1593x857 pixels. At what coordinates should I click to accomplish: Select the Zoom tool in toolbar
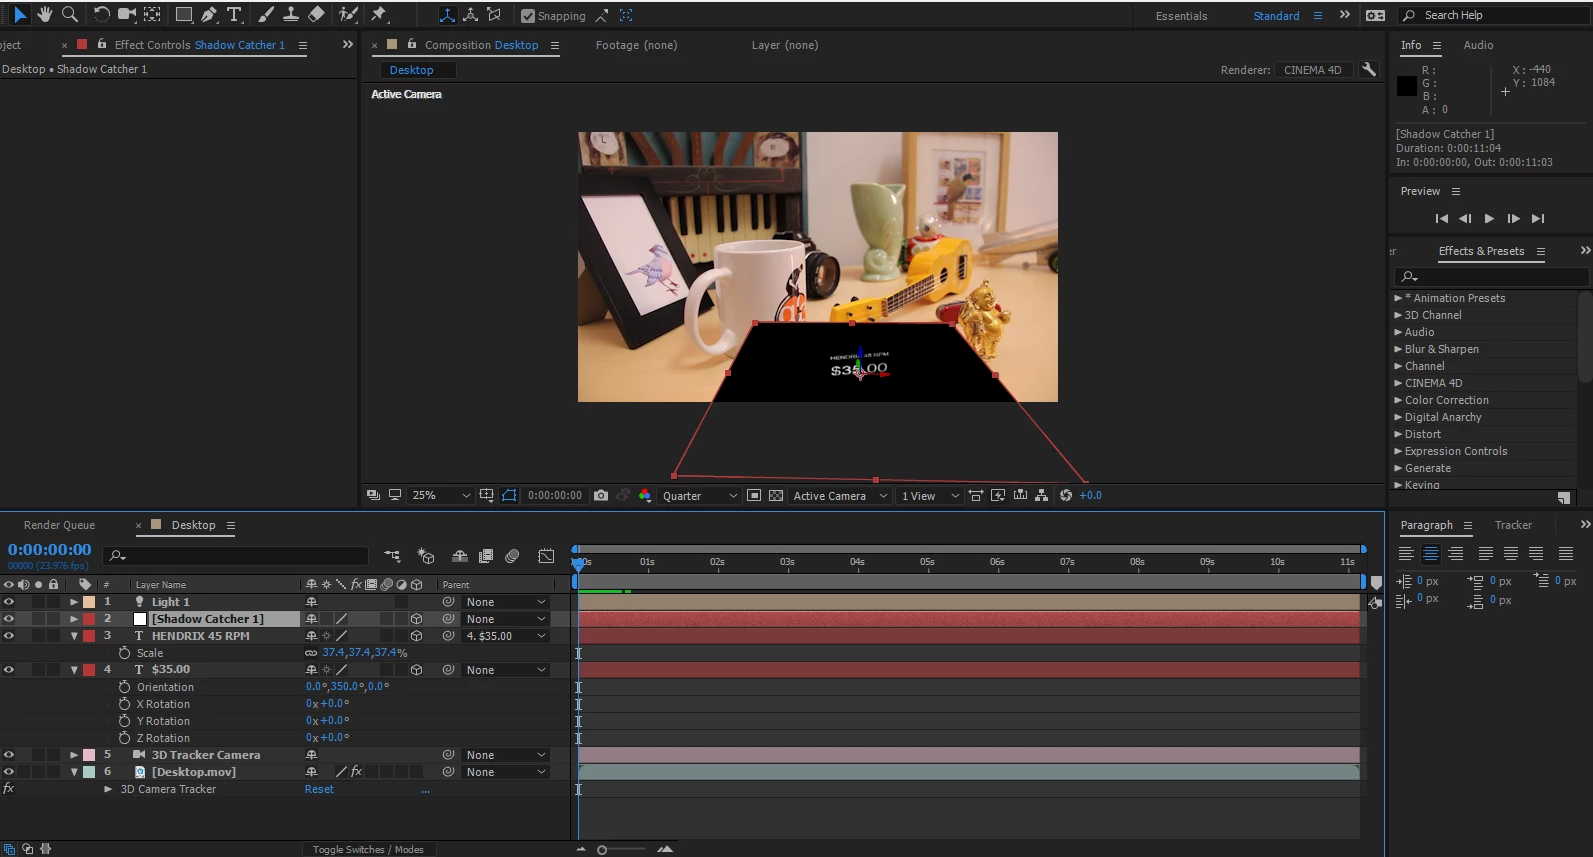coord(69,14)
